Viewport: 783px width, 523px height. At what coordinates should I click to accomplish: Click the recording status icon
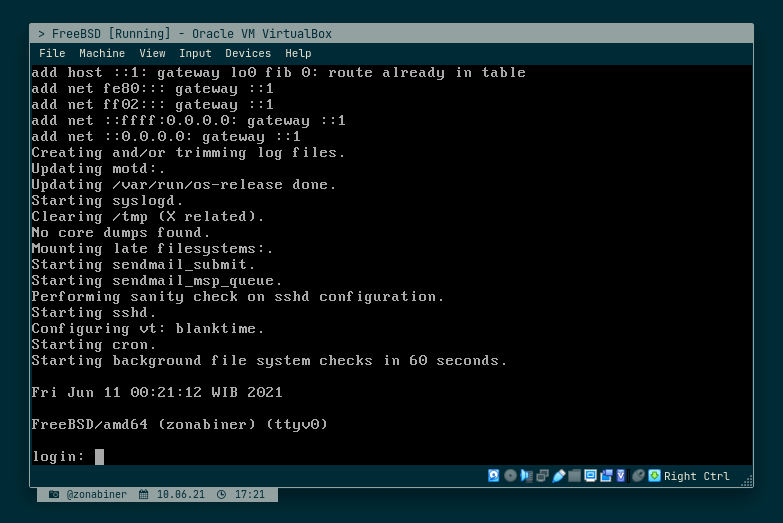[606, 476]
